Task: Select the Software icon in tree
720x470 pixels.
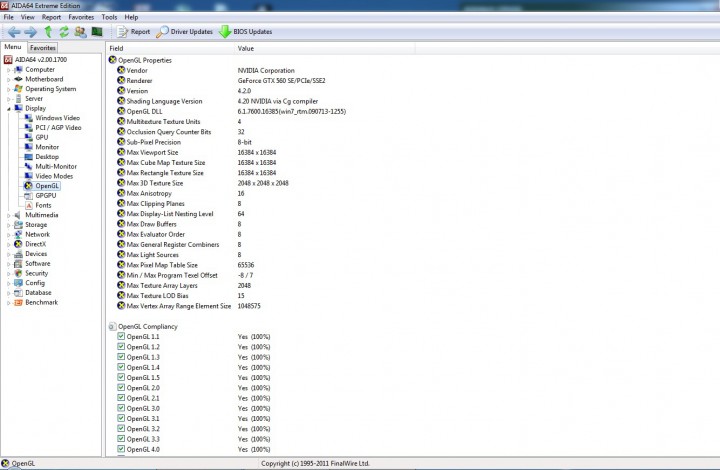Action: 18,263
